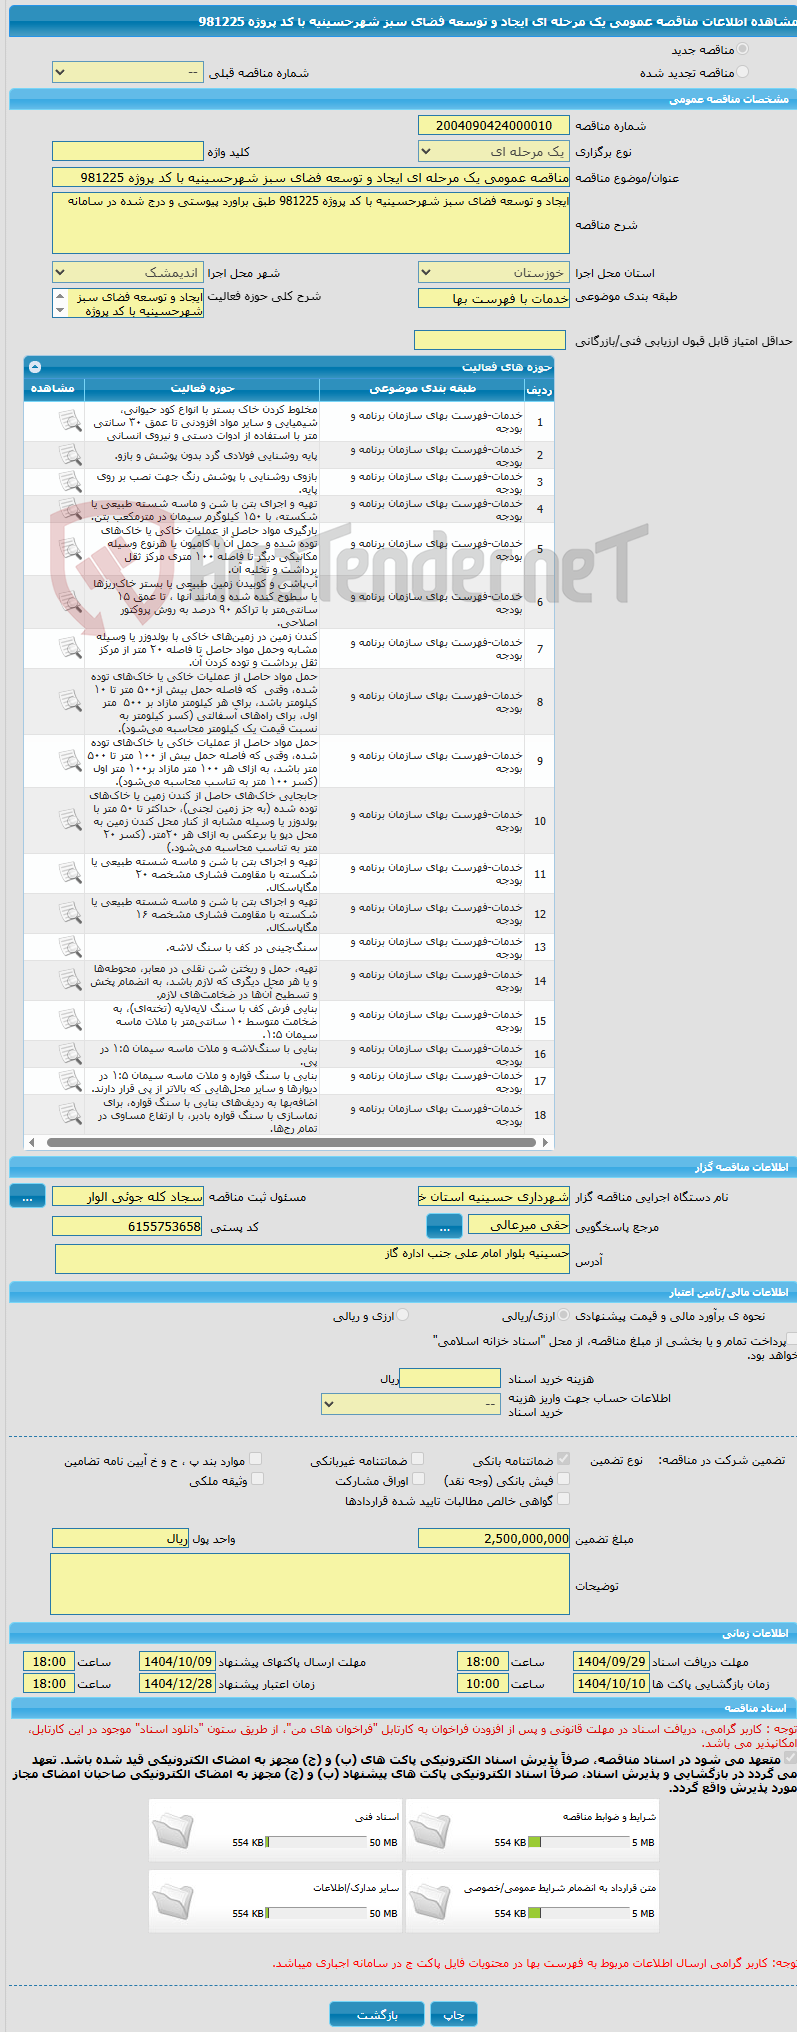The width and height of the screenshot is (797, 2032).
Task: Open view icon for row 15 activity
Action: pos(69,1020)
